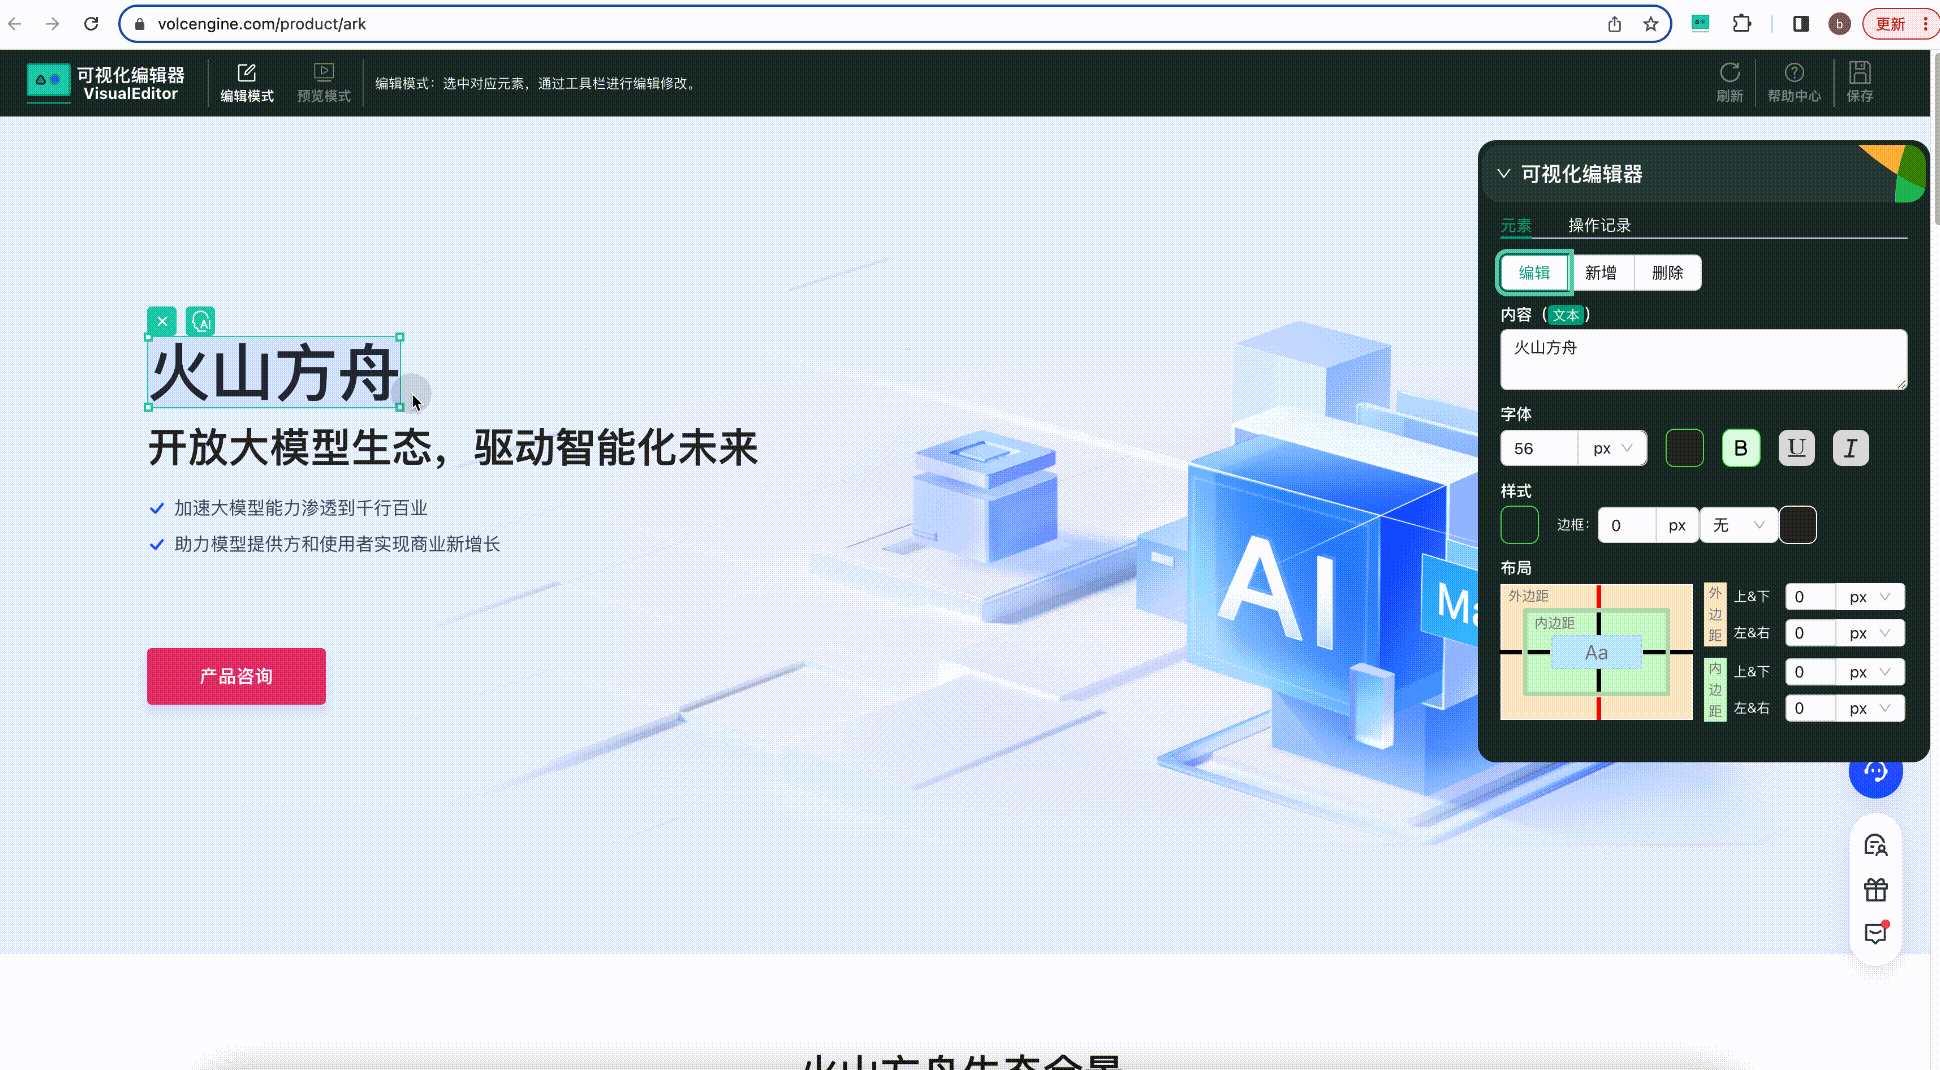Viewport: 1940px width, 1070px height.
Task: Click the Aa box model preview
Action: tap(1596, 653)
